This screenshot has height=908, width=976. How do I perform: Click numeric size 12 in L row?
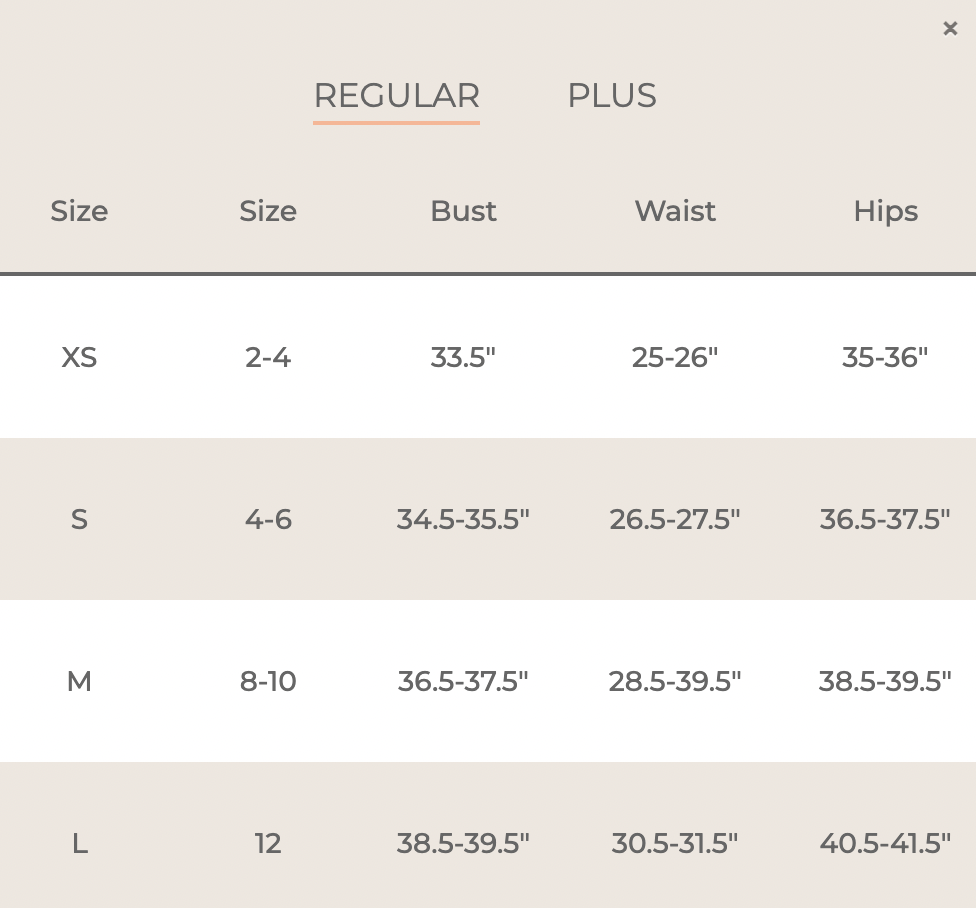268,844
